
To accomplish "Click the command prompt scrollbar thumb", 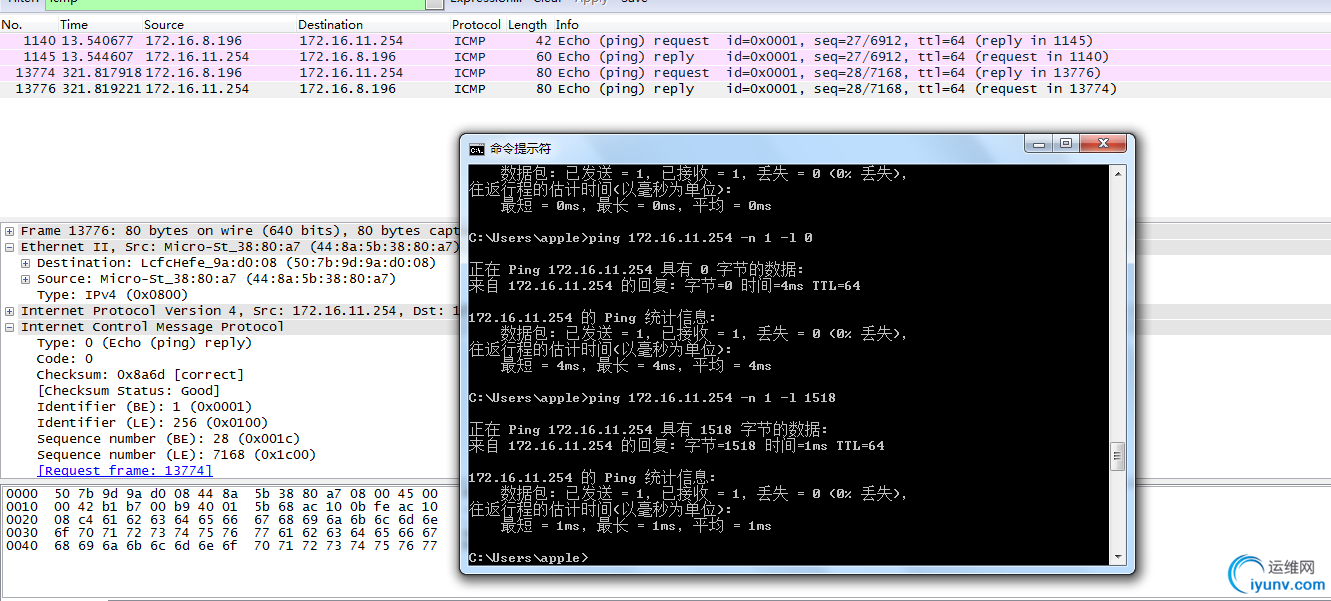I will 1118,457.
